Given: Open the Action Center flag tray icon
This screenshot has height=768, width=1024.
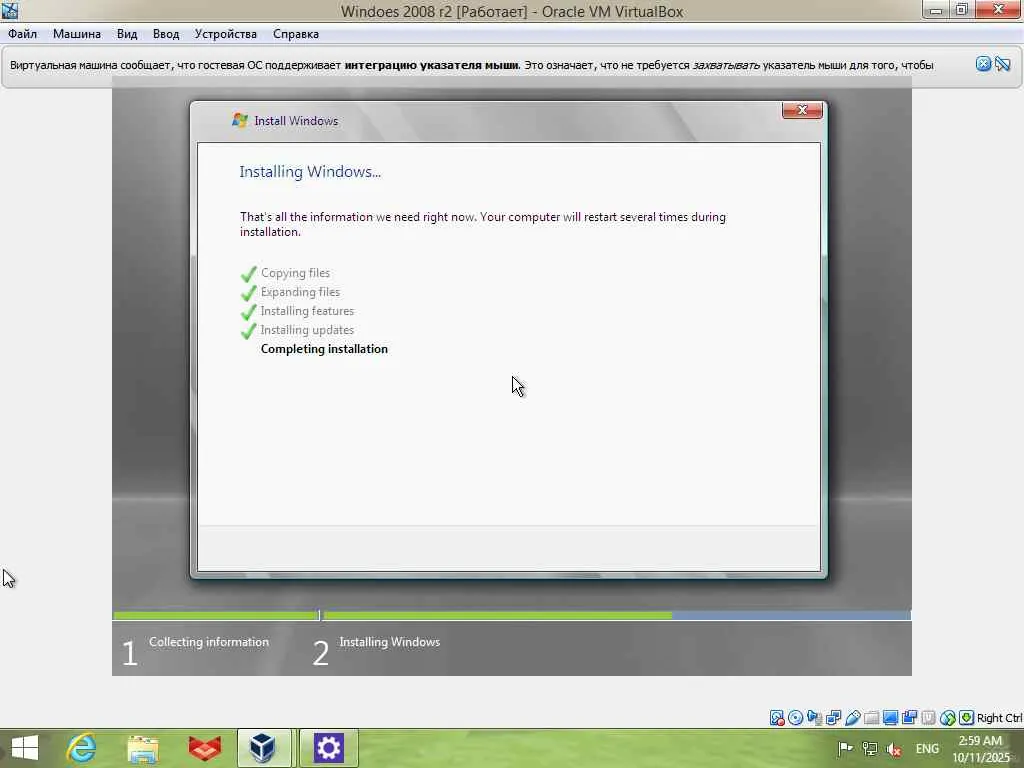Looking at the screenshot, I should coord(845,748).
